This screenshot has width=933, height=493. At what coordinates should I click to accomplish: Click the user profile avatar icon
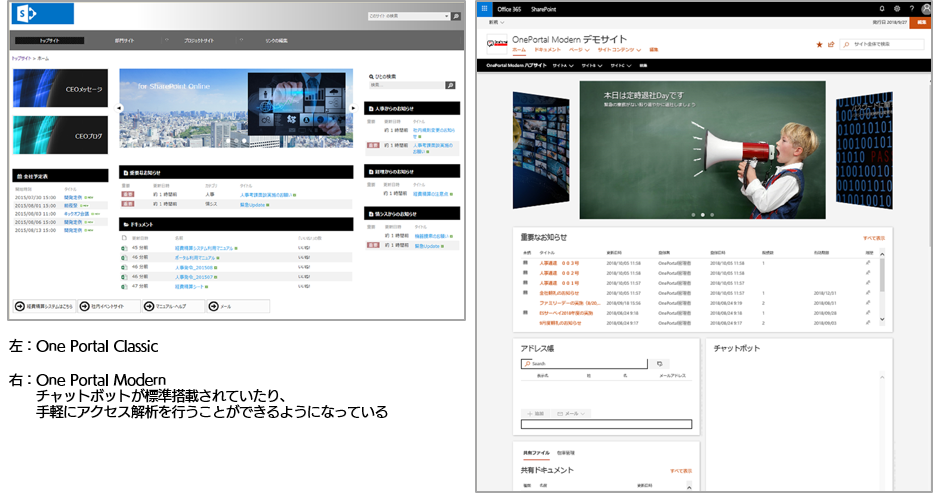pos(926,8)
